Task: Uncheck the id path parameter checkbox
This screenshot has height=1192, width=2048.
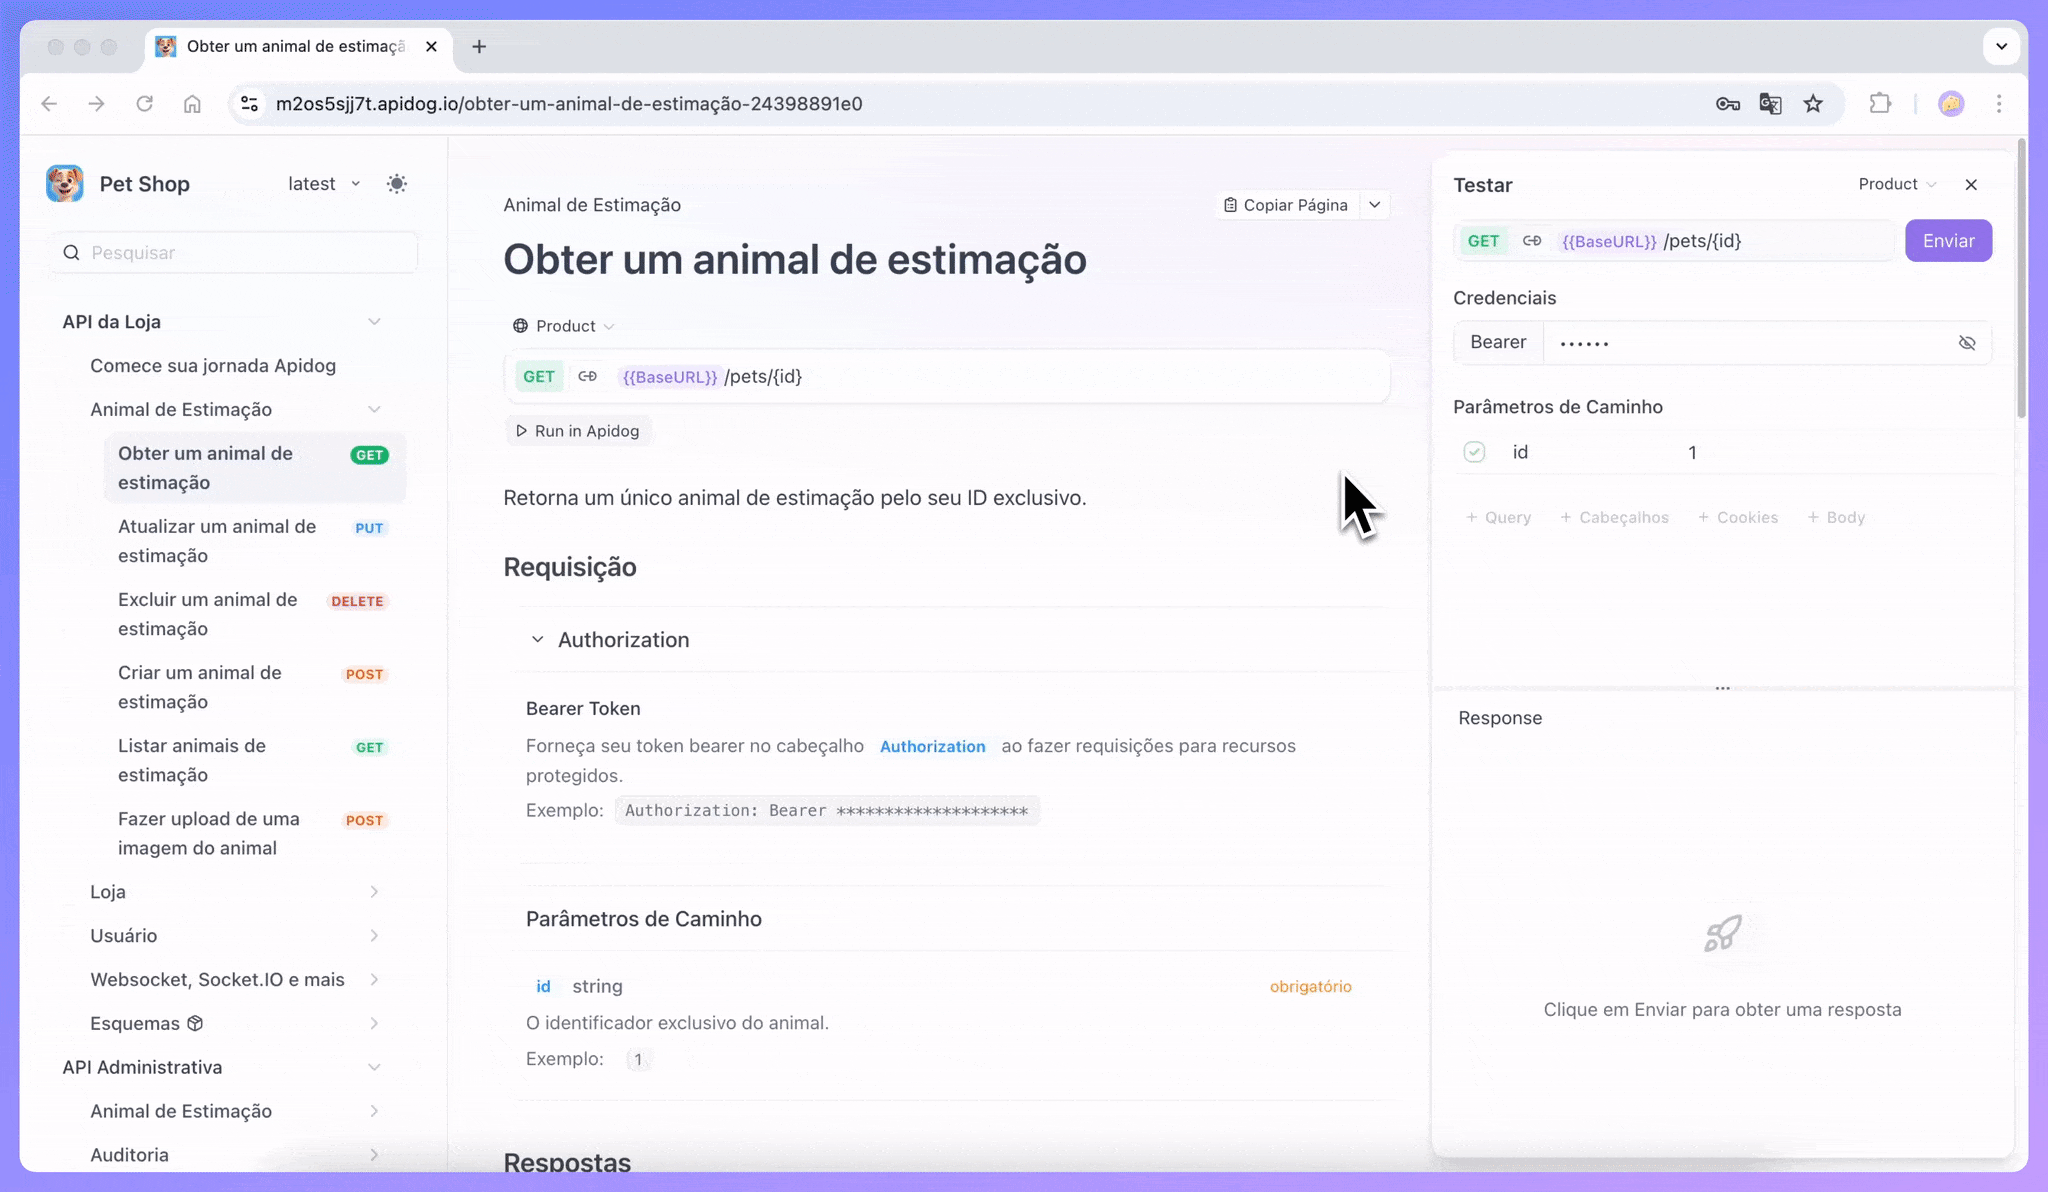Action: 1474,452
